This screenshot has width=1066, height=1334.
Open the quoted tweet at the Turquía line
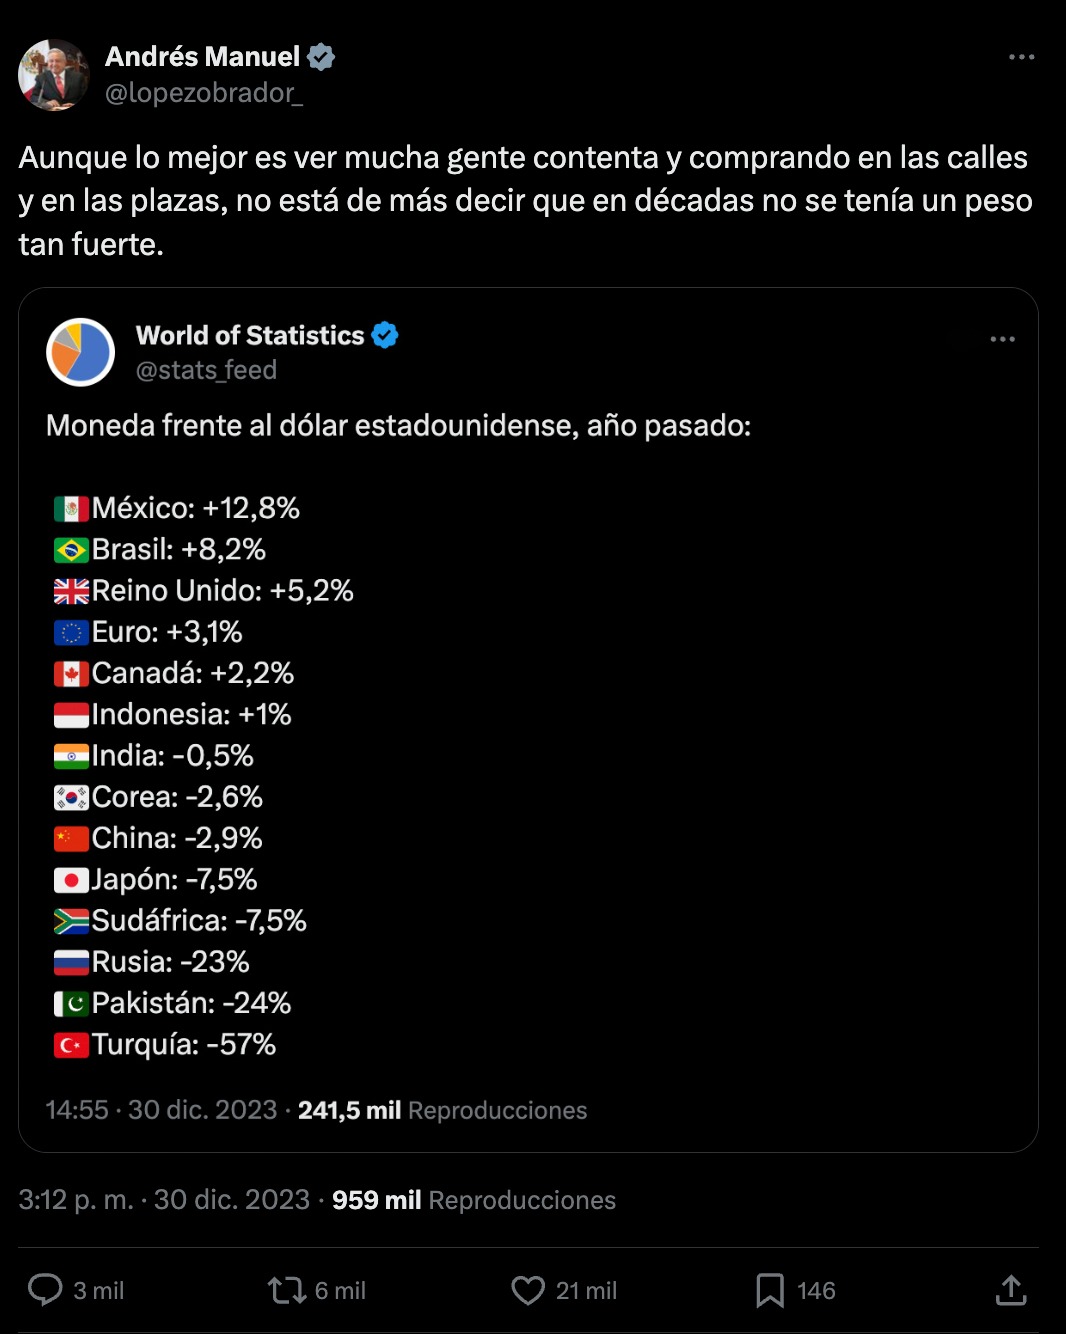pyautogui.click(x=184, y=1045)
